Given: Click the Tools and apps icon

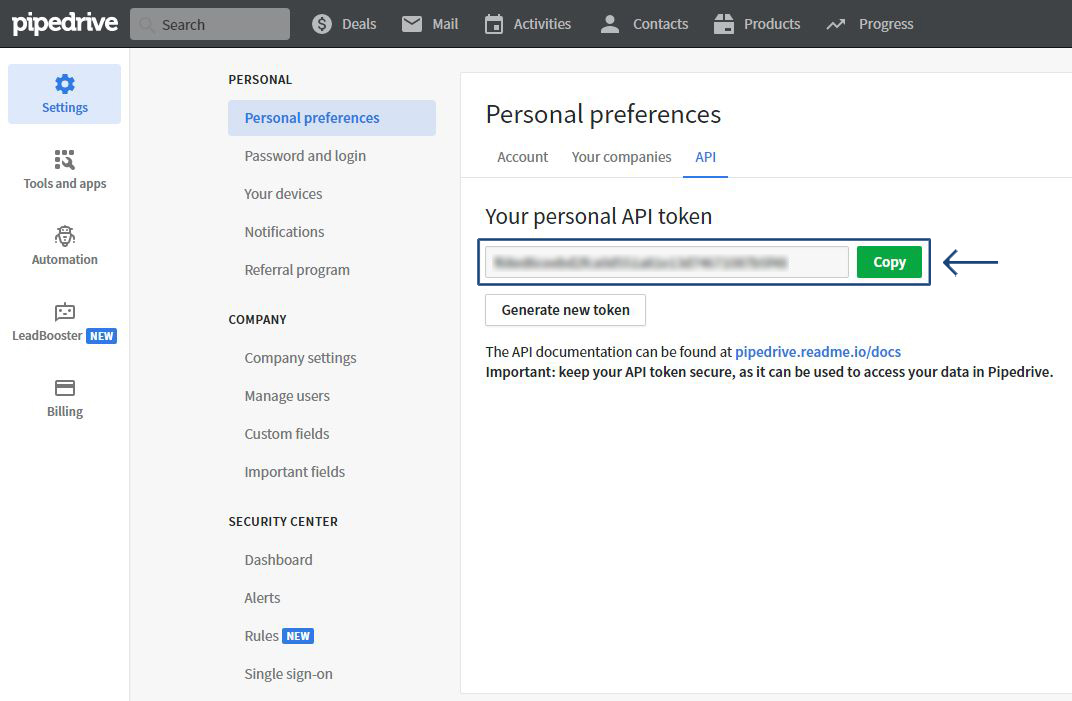Looking at the screenshot, I should 65,160.
